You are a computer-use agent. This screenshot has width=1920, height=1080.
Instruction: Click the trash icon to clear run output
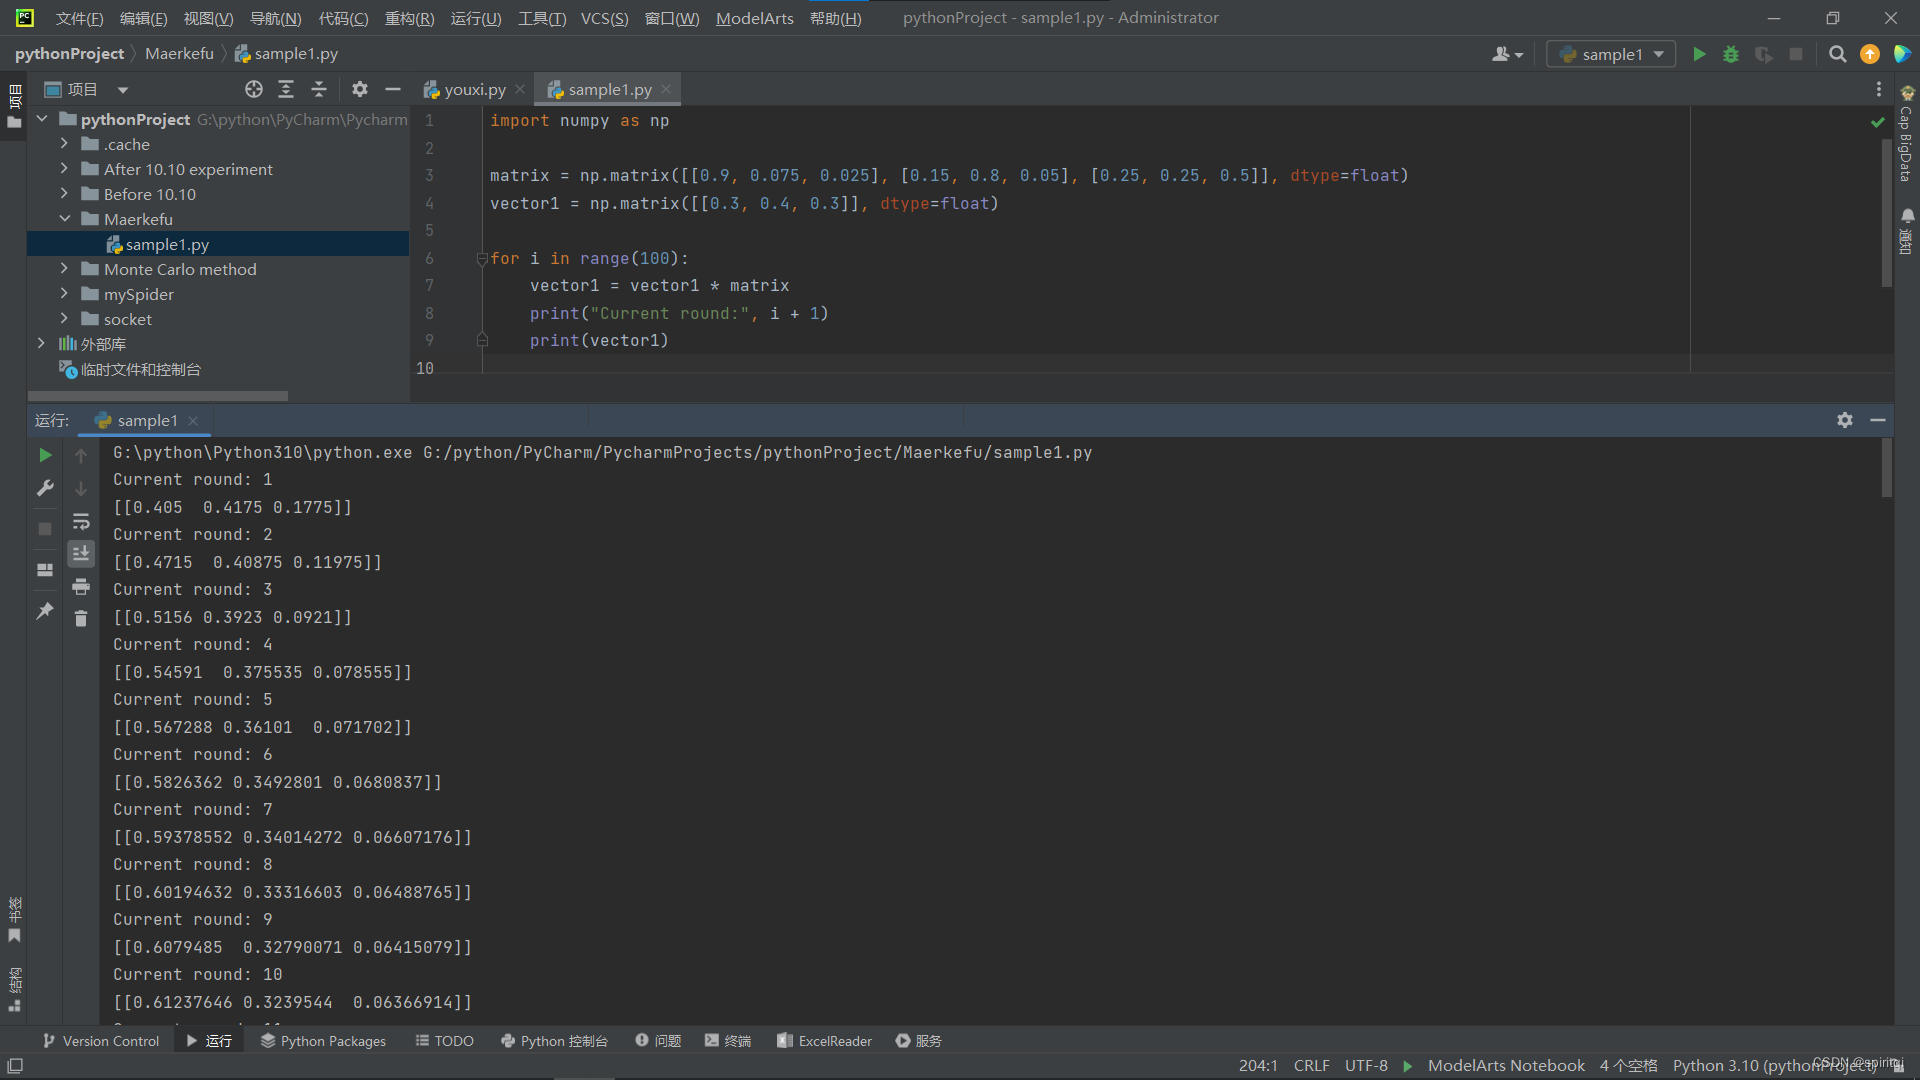point(81,619)
